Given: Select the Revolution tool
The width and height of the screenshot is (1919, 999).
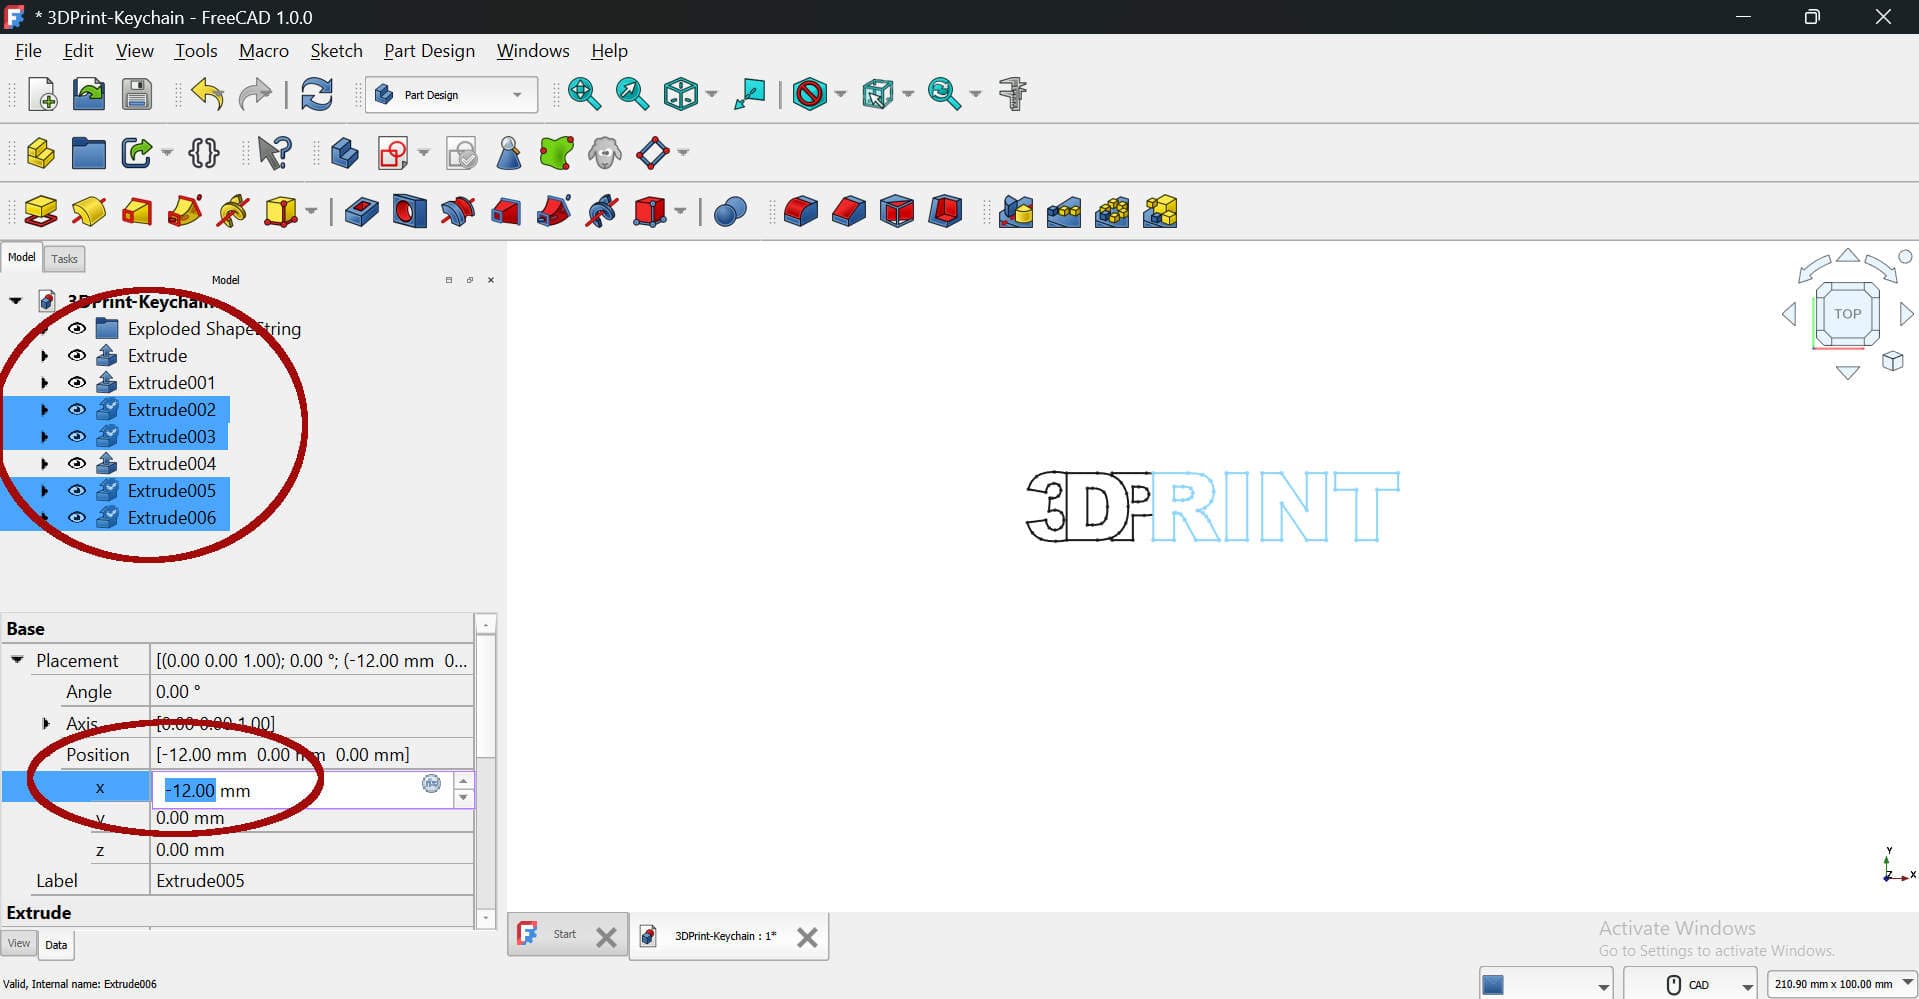Looking at the screenshot, I should coord(89,211).
